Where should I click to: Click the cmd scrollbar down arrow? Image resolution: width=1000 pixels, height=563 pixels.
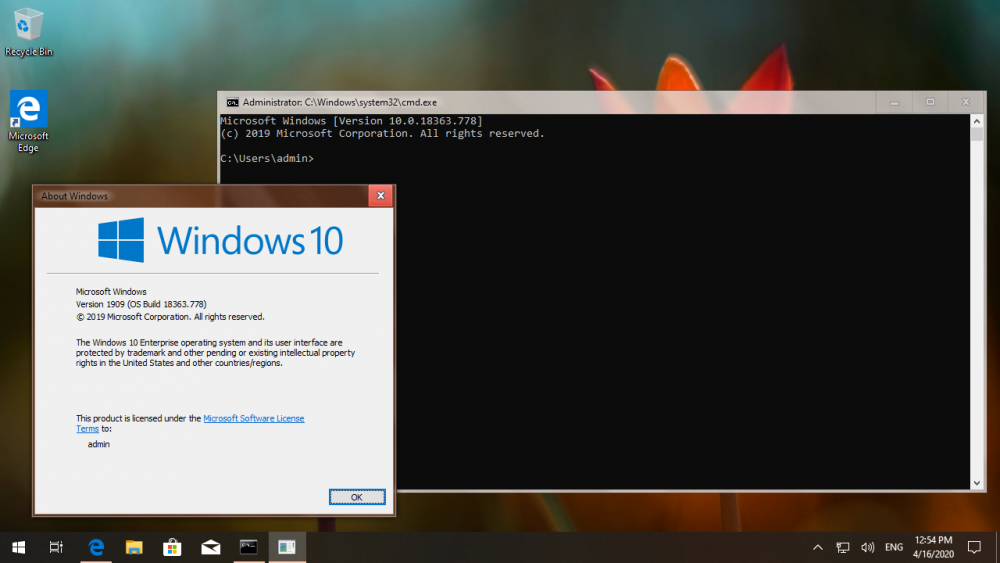[x=977, y=482]
